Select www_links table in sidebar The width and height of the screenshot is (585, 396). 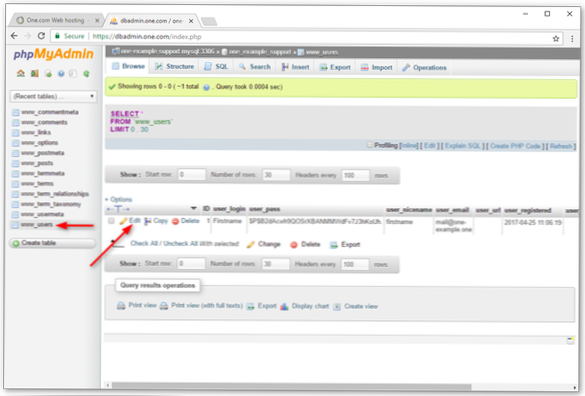click(x=36, y=132)
